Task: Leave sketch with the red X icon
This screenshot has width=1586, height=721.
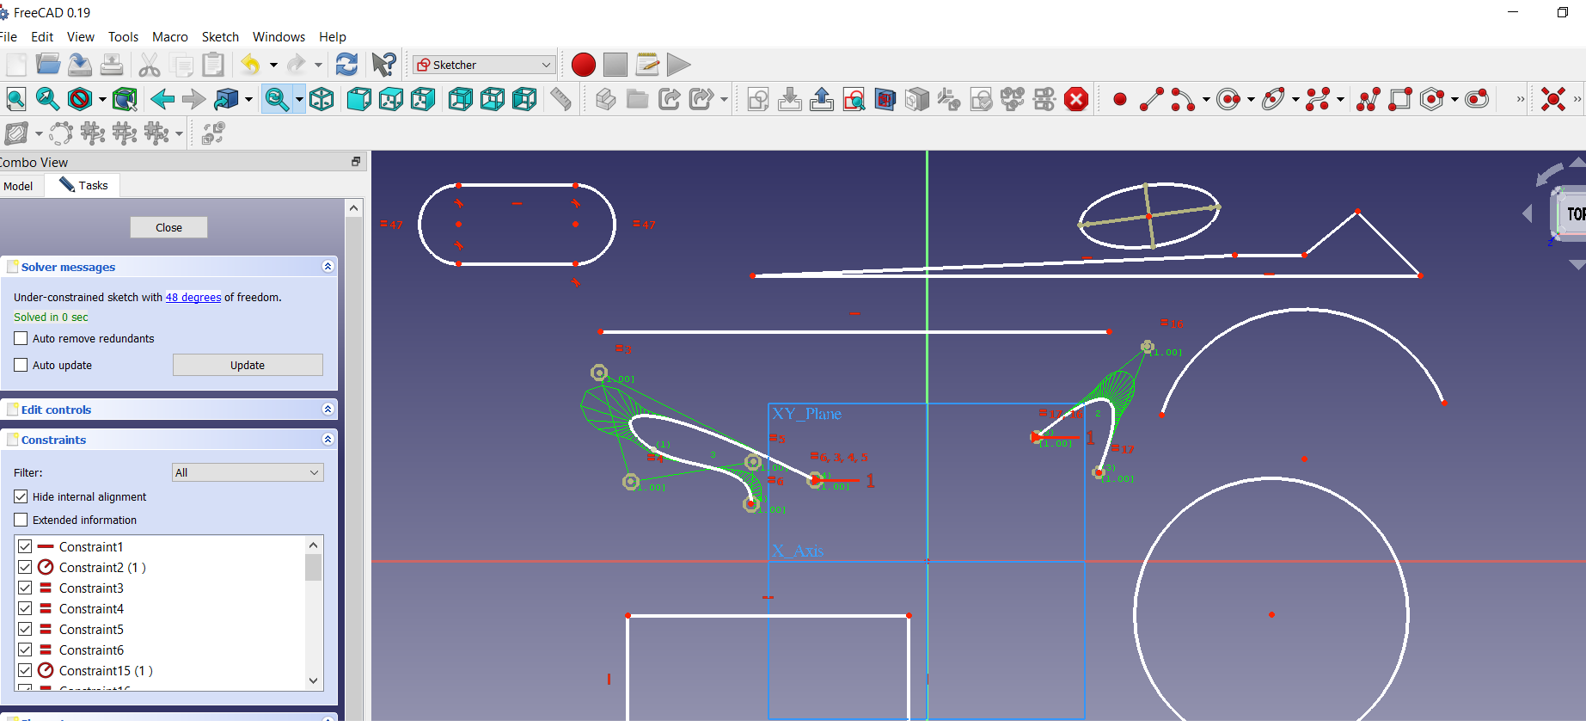Action: [1076, 99]
